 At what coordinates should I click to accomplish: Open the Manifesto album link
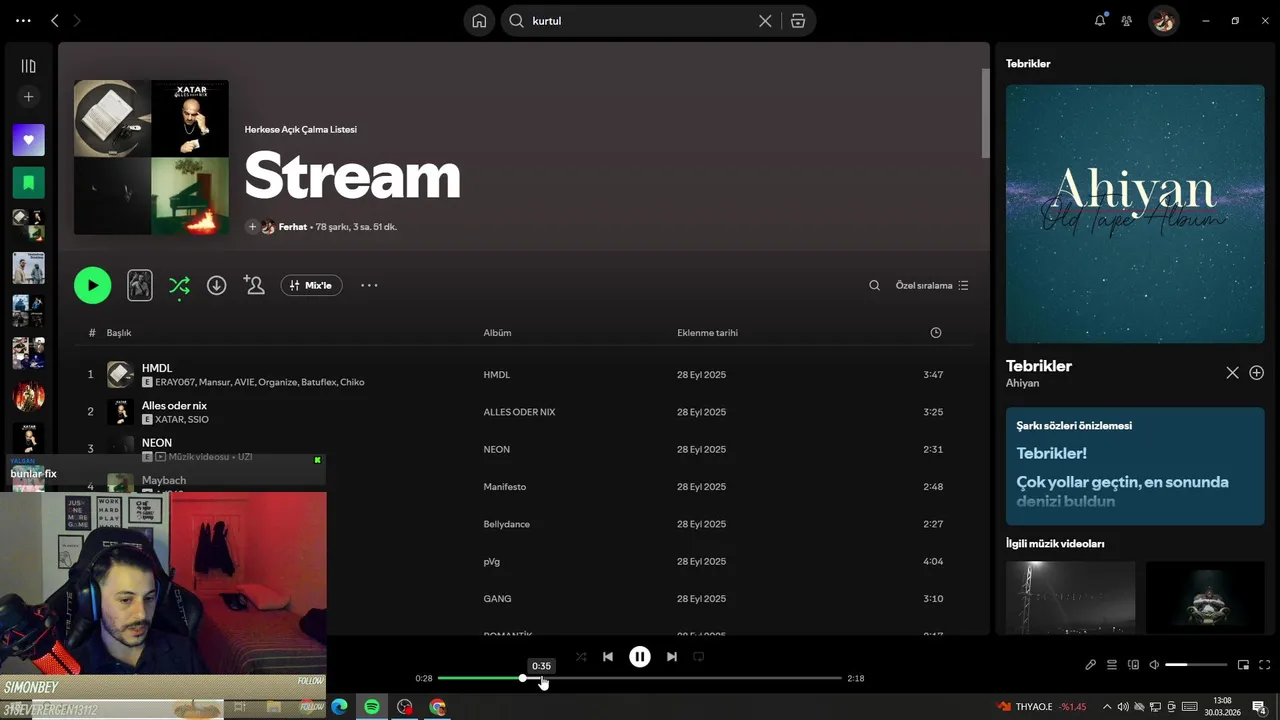(505, 487)
